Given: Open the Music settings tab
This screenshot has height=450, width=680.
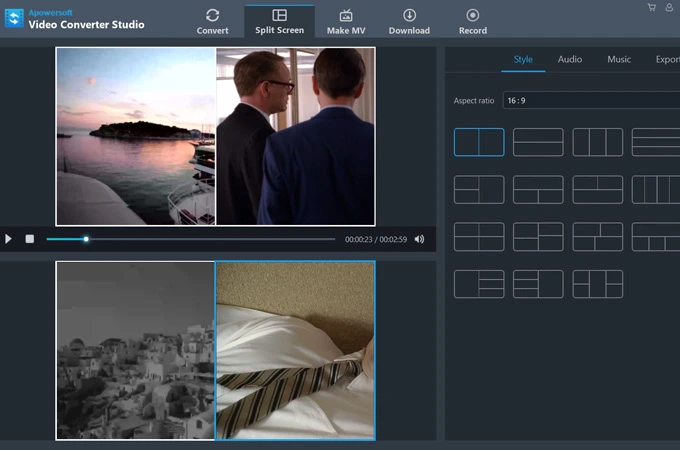Looking at the screenshot, I should point(619,60).
